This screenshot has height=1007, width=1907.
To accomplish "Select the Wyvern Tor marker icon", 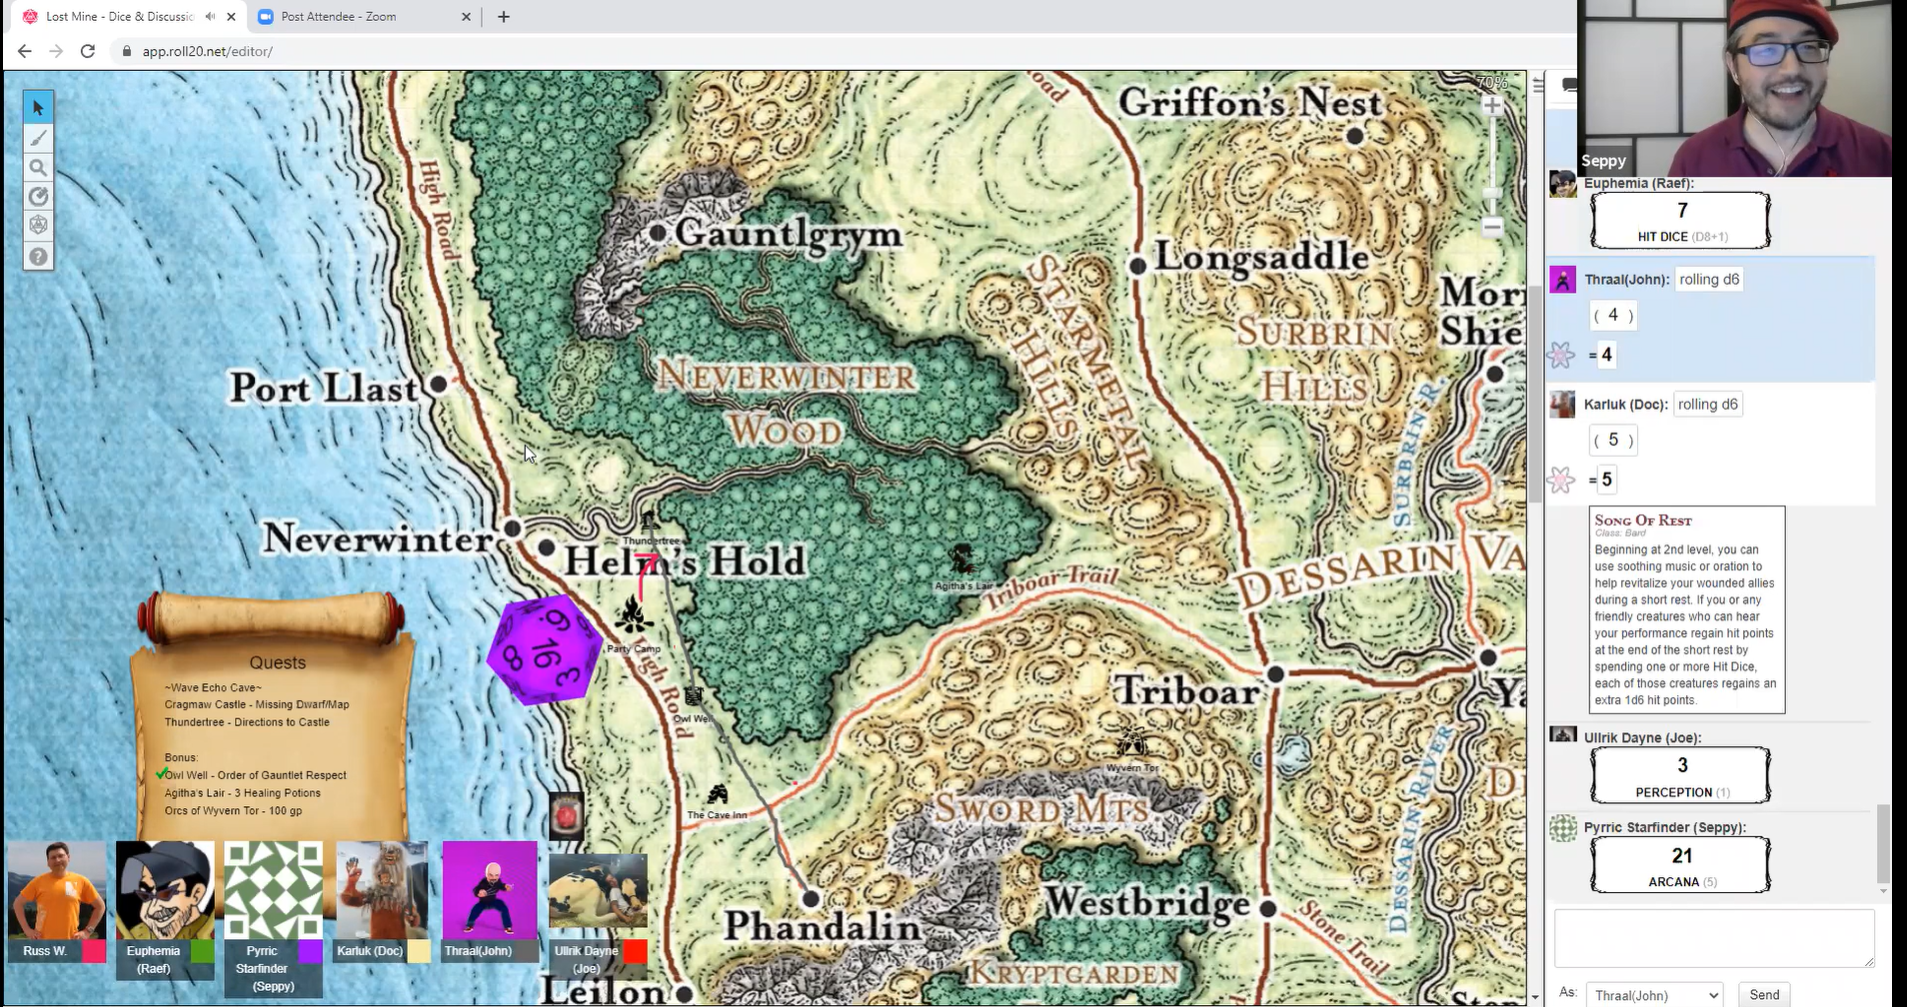I will coord(1131,742).
